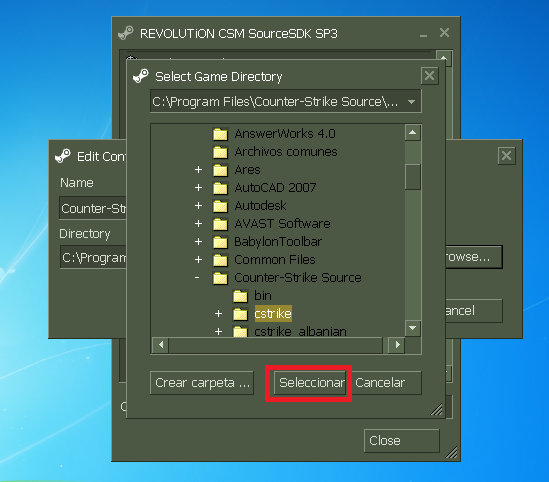Select the Counter-Strike Source folder name

pos(298,278)
